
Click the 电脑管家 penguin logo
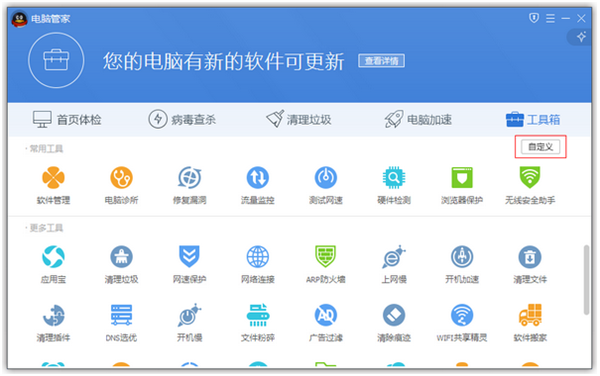coord(19,19)
